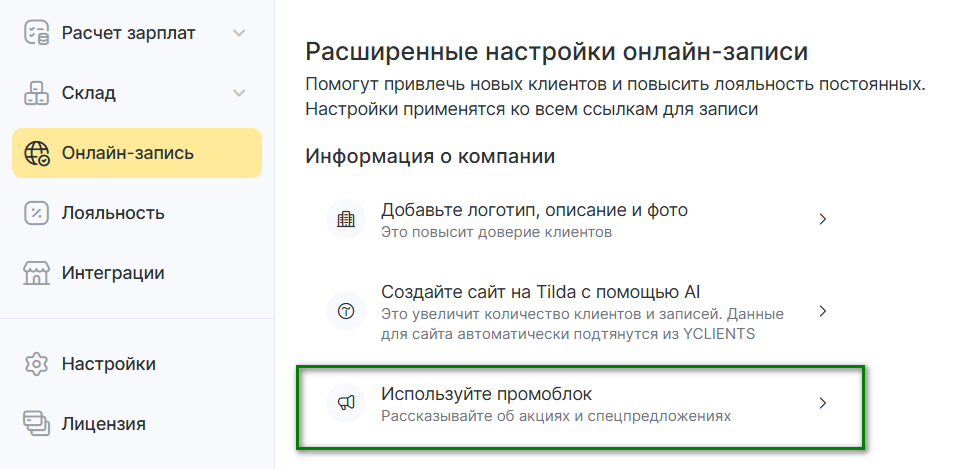The image size is (979, 469).
Task: Click the warehouse boxes icon
Action: (x=36, y=93)
